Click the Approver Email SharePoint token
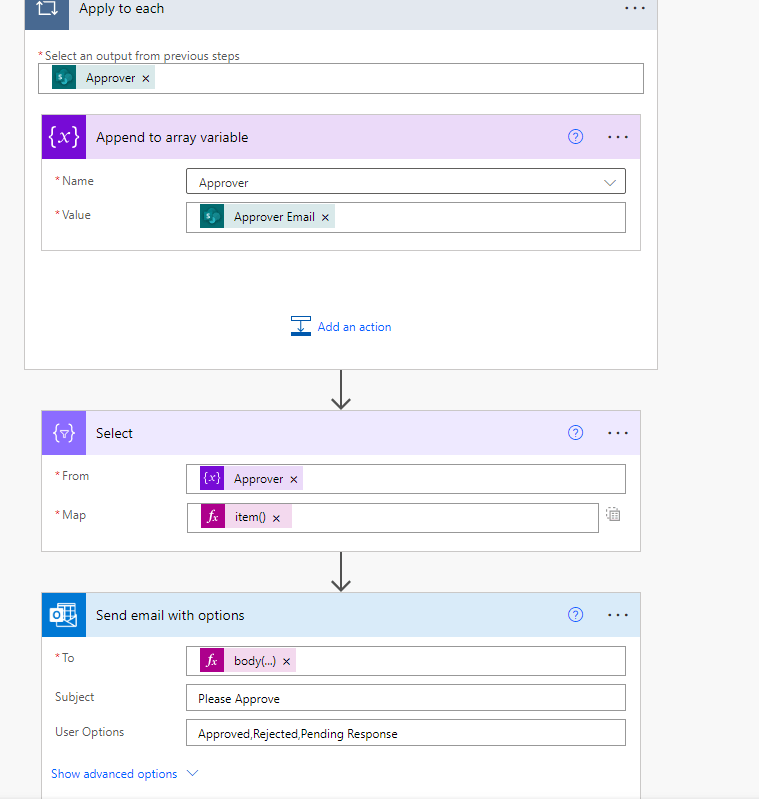This screenshot has height=799, width=759. [x=267, y=217]
